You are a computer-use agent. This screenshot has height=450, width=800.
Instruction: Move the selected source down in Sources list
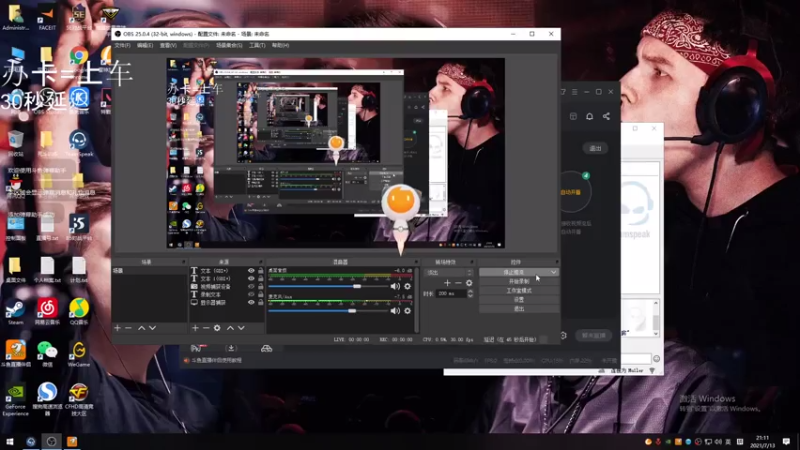pyautogui.click(x=241, y=328)
